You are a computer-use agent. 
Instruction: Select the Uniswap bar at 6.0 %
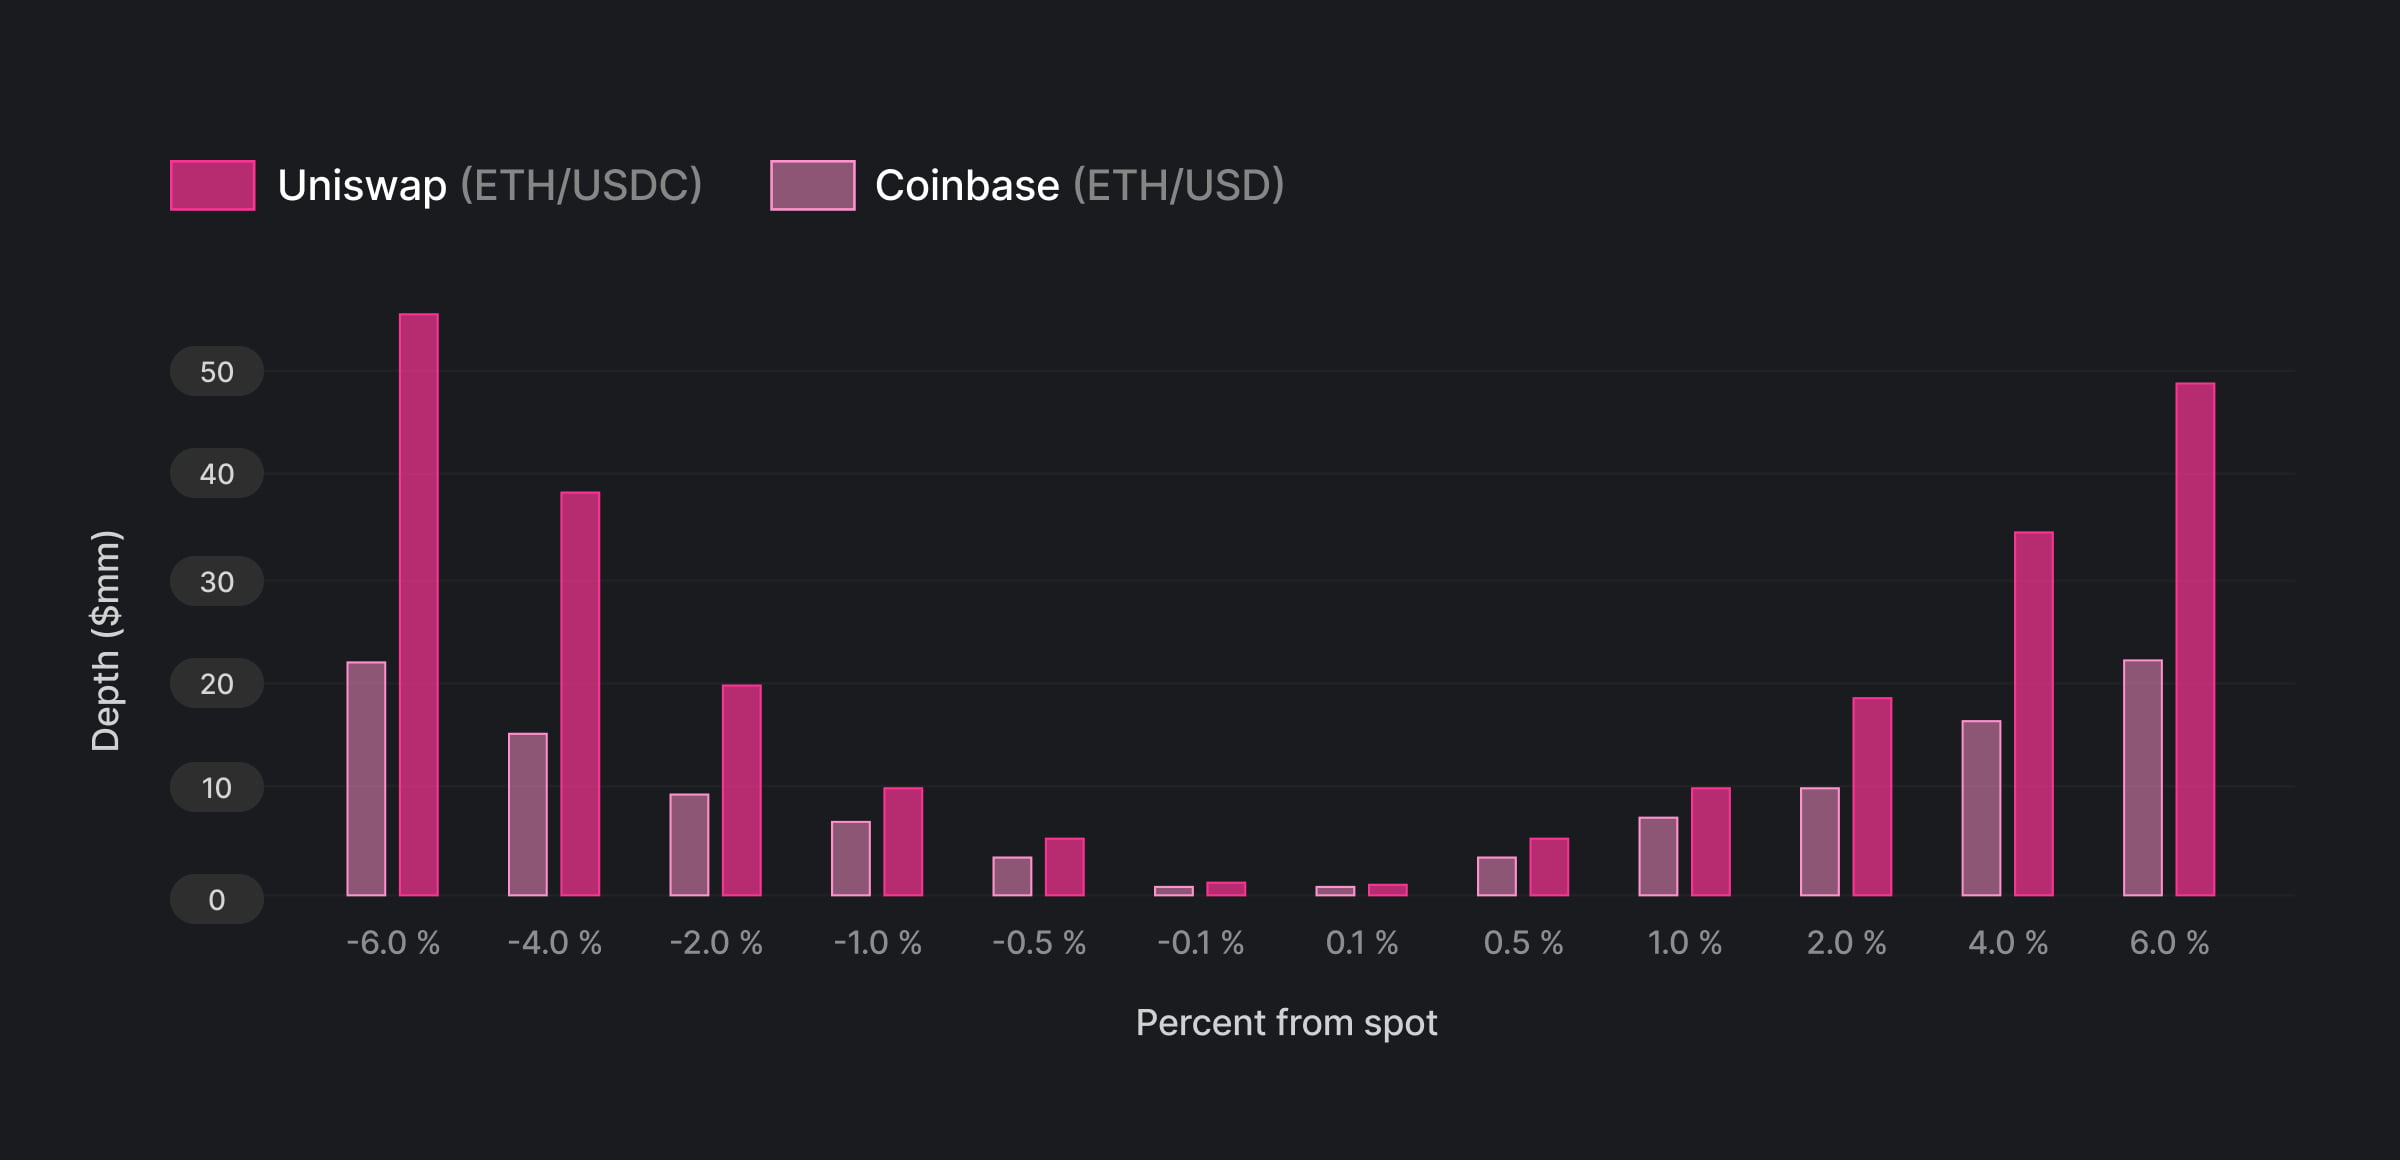(x=2195, y=639)
